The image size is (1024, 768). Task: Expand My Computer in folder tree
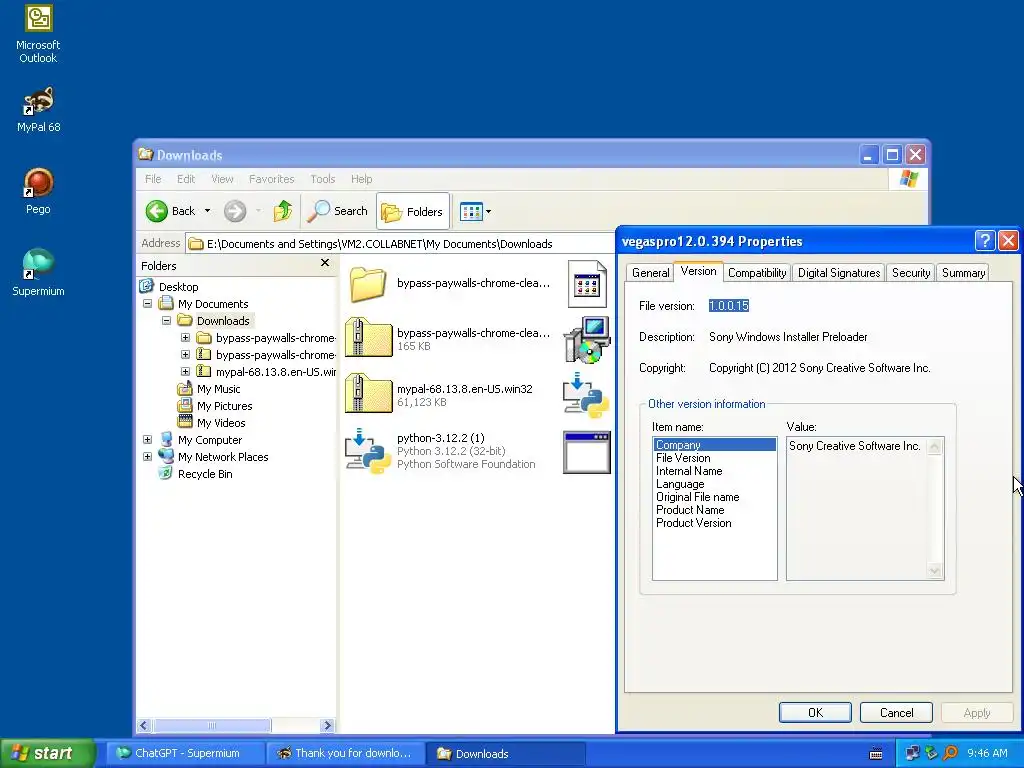point(148,440)
